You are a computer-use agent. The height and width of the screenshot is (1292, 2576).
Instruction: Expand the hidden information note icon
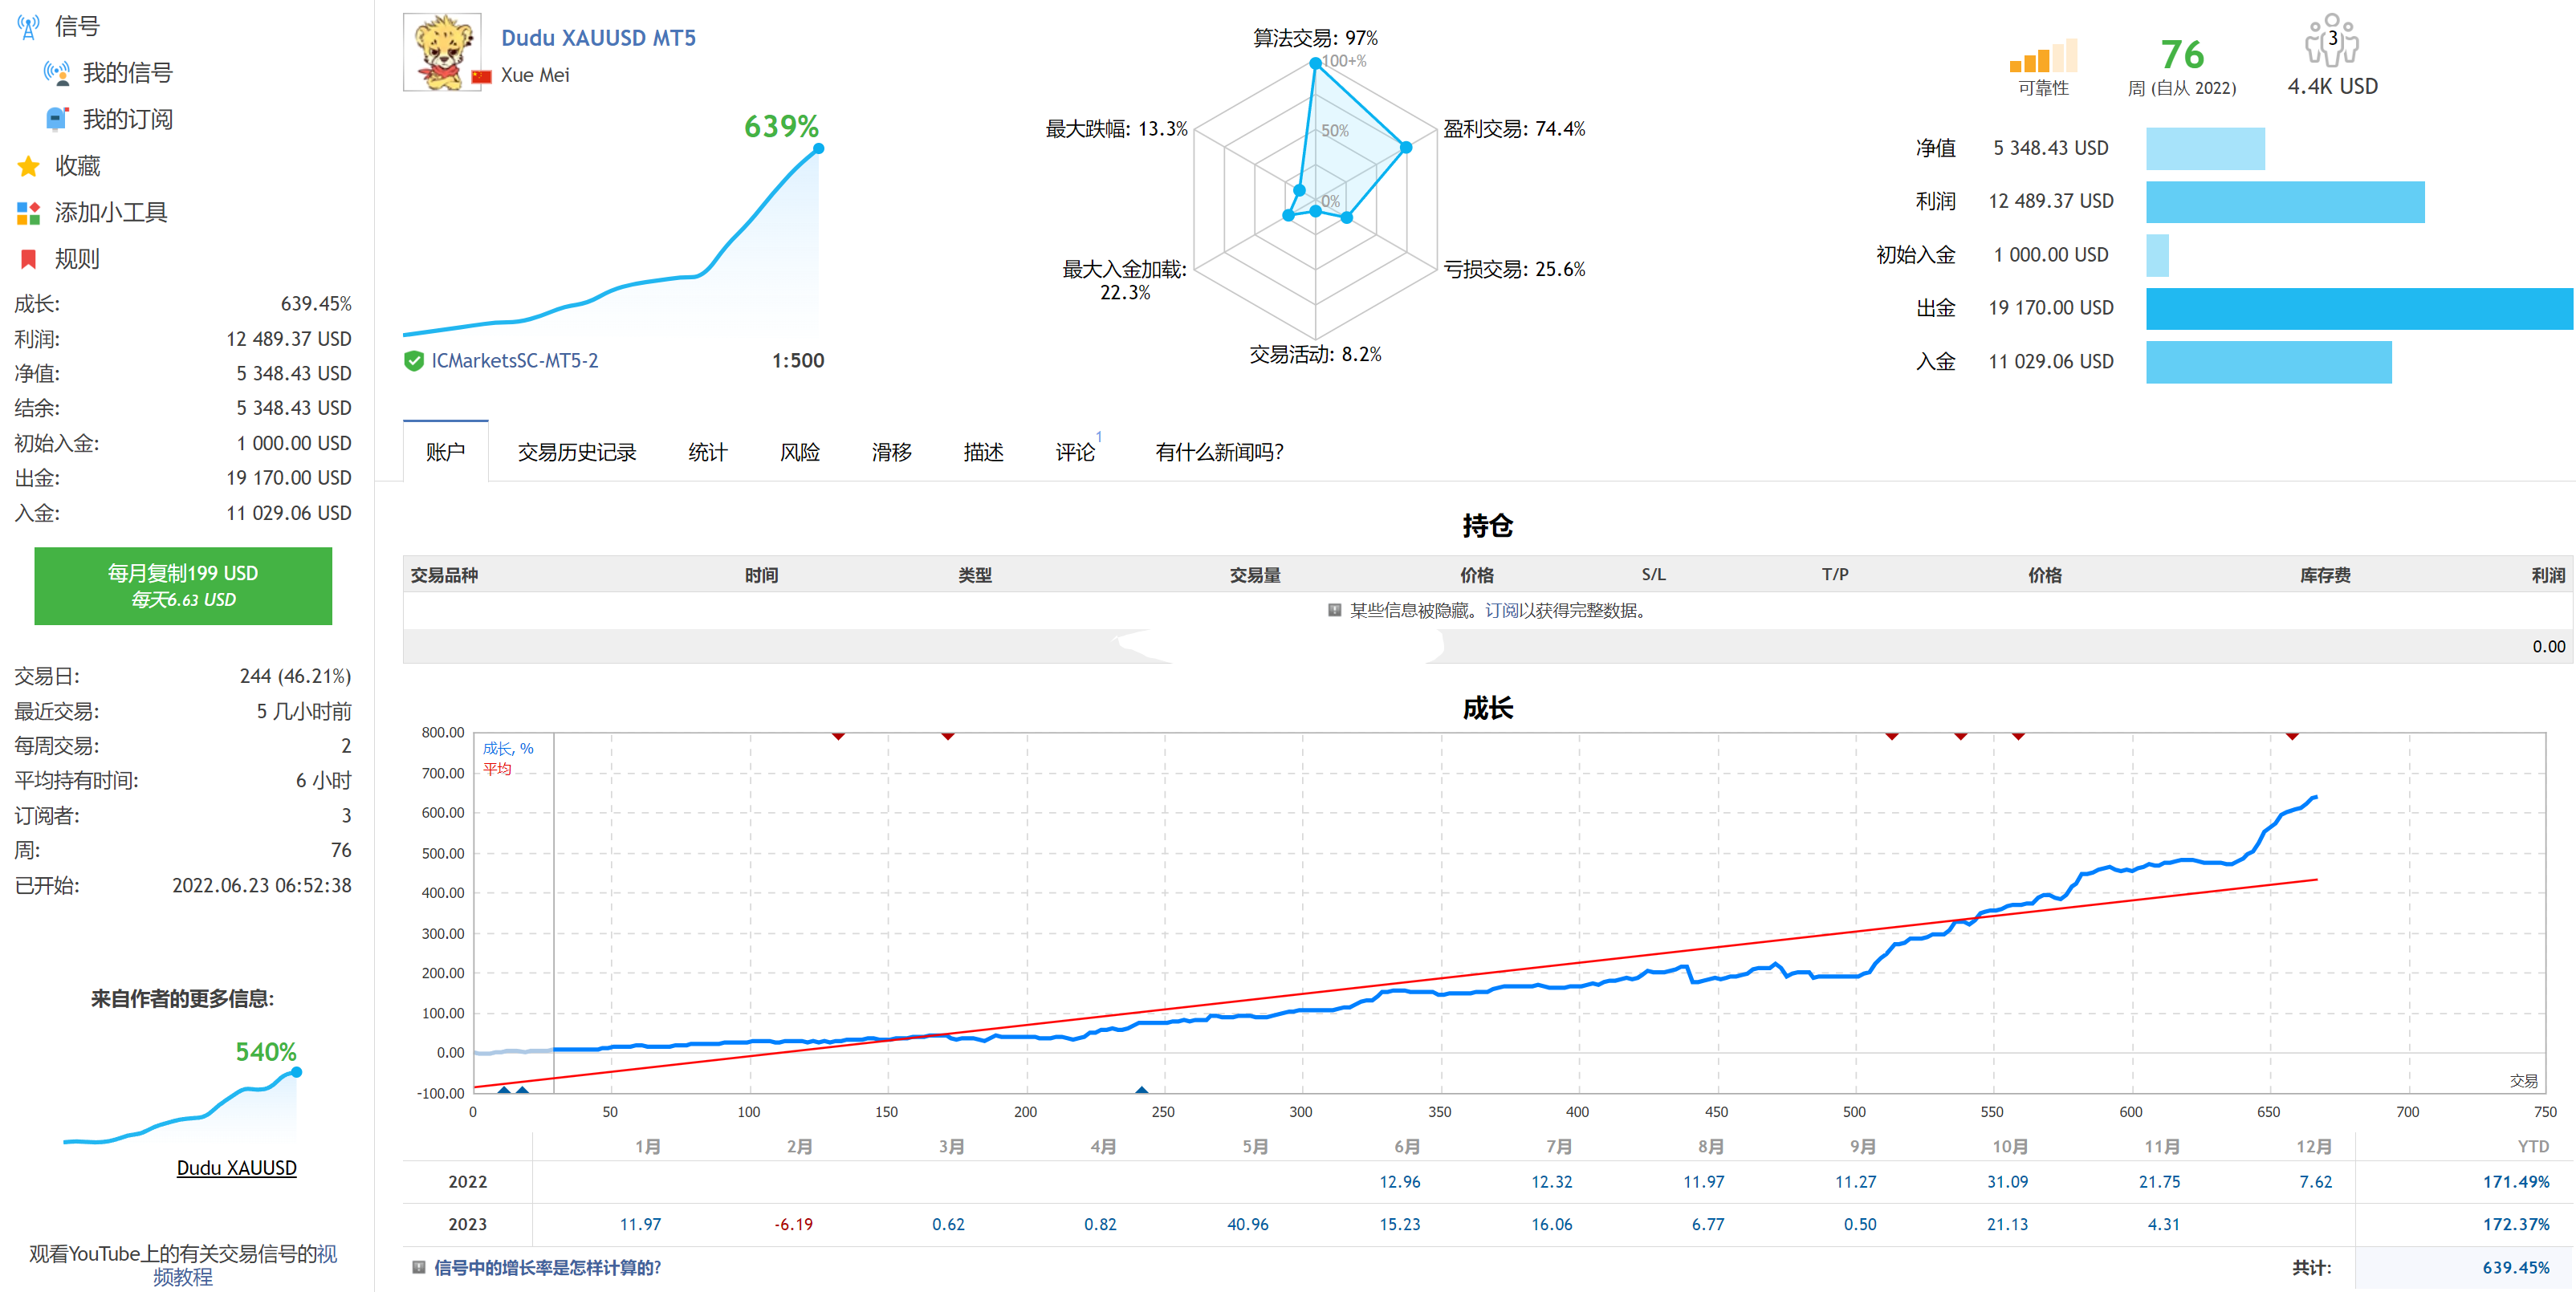[x=1334, y=610]
